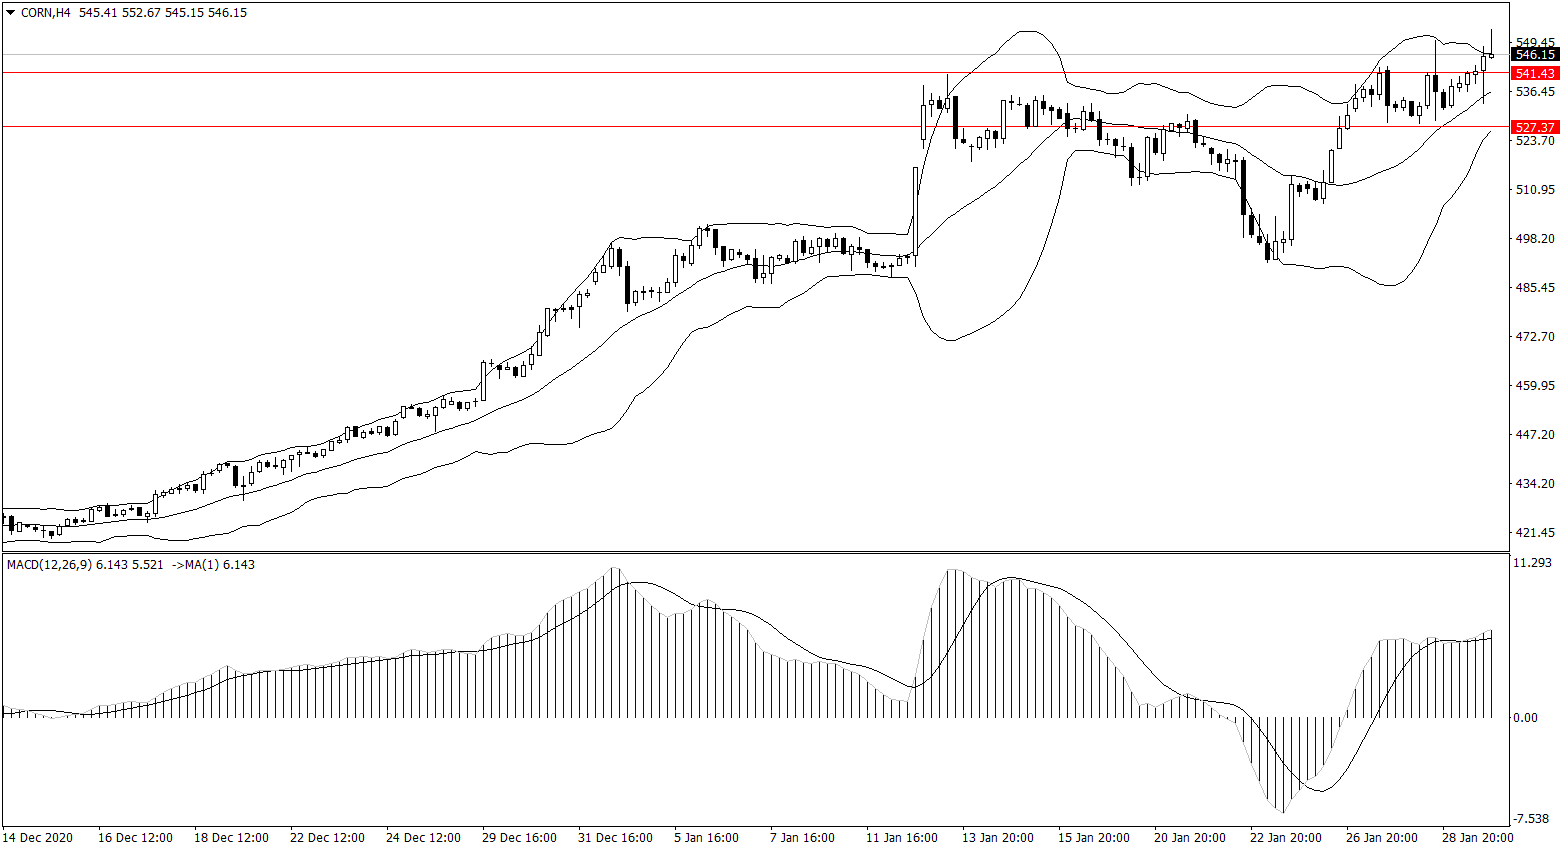This screenshot has height=850, width=1566.
Task: Click the 5 Jan 16:00 time label
Action: (706, 838)
